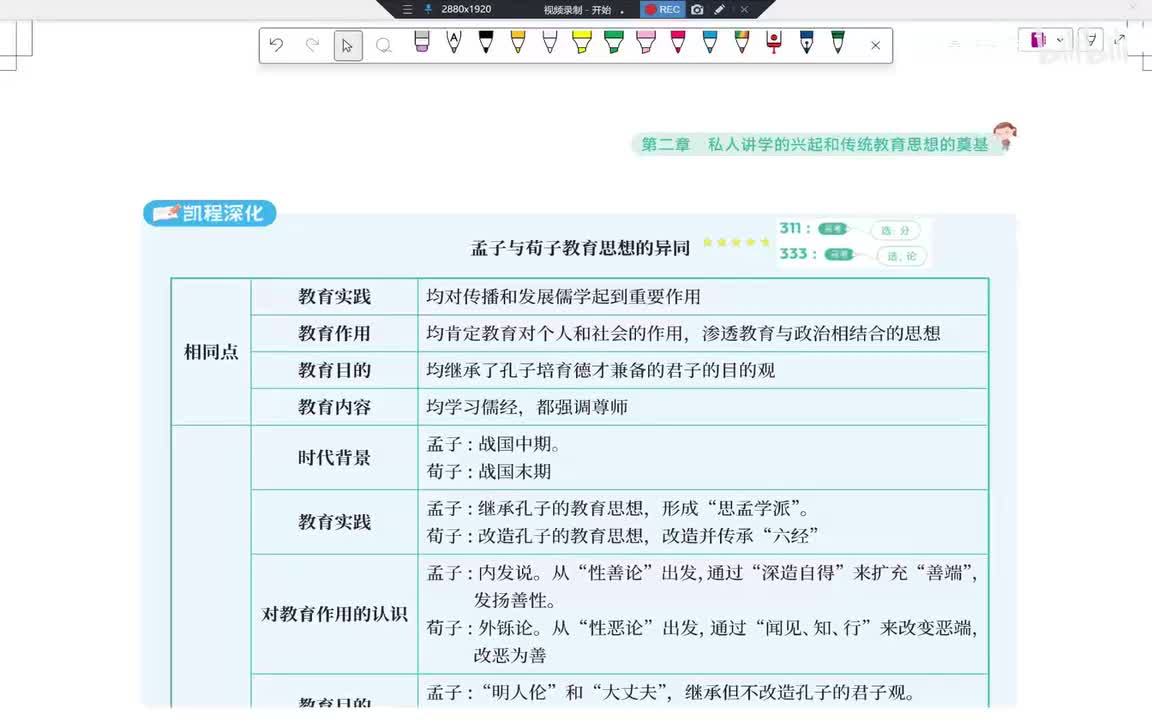Click the pin icon on recorder bar
This screenshot has width=1152, height=720.
428,10
